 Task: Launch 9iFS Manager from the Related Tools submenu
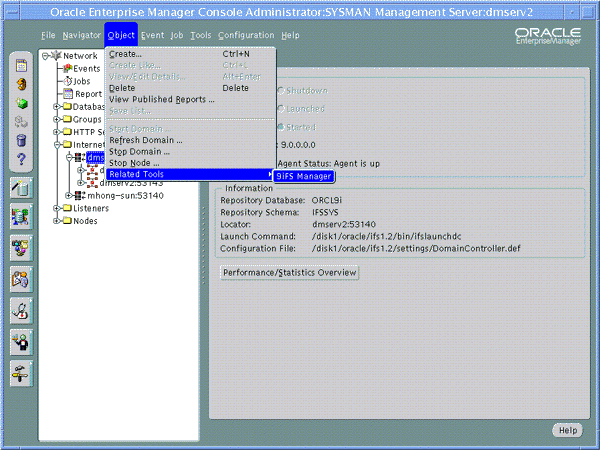click(x=304, y=176)
